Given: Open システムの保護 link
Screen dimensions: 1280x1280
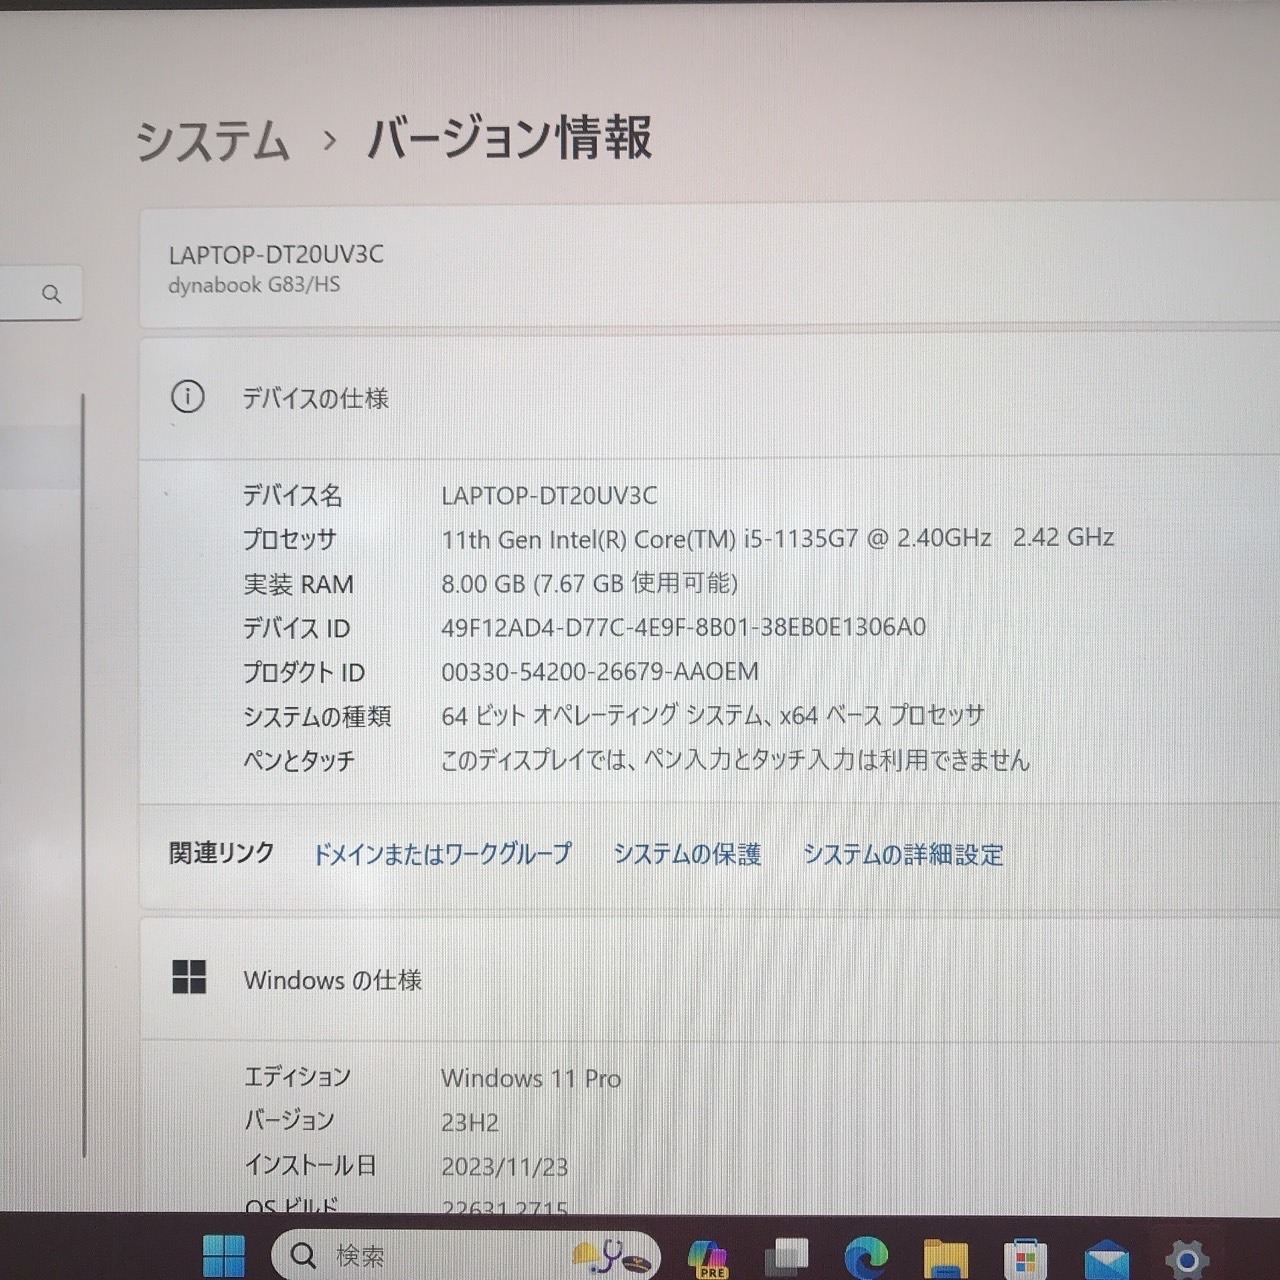Looking at the screenshot, I should (x=687, y=854).
